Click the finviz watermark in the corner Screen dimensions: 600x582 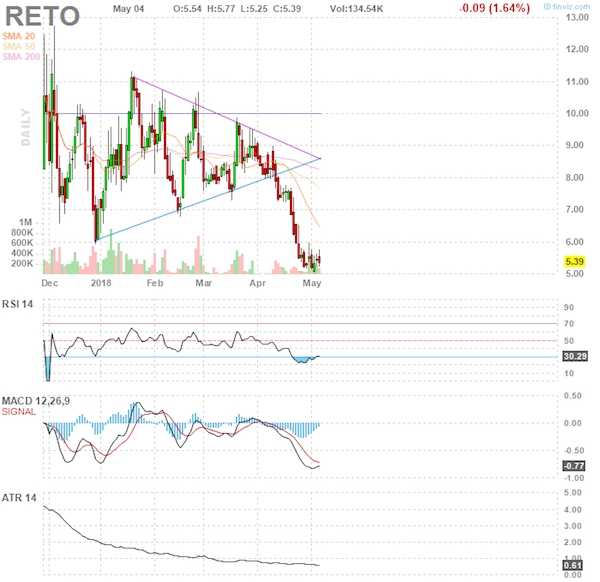(x=574, y=6)
